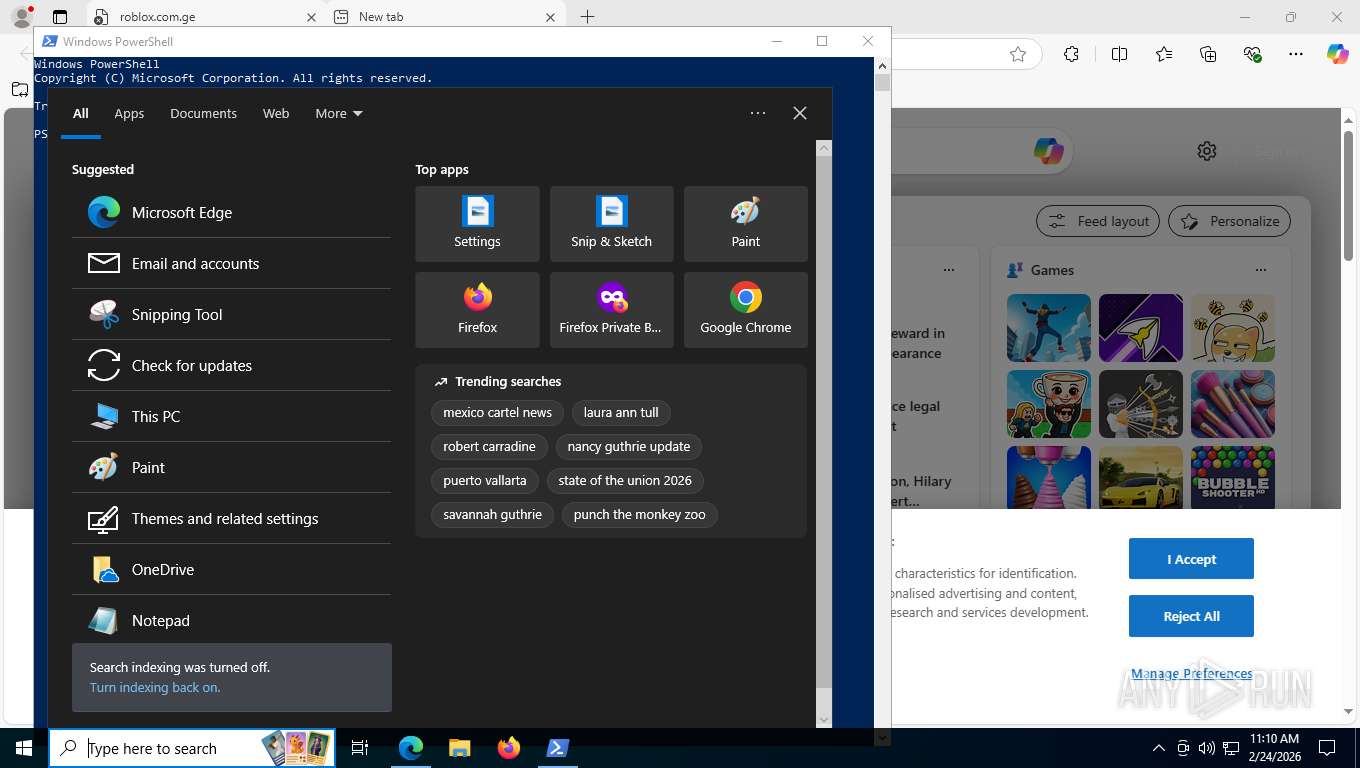The width and height of the screenshot is (1360, 768).
Task: Open the notification center icon
Action: pyautogui.click(x=1327, y=748)
